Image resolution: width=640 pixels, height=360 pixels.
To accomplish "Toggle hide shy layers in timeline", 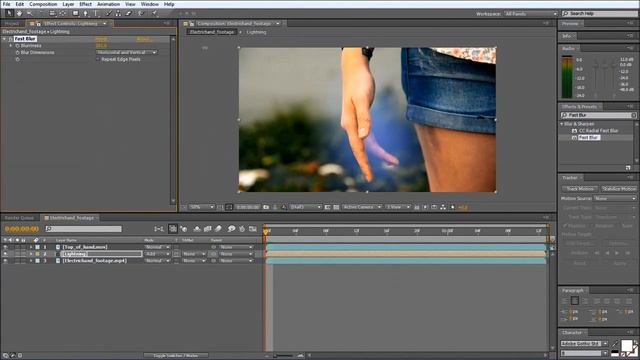I will tap(197, 229).
